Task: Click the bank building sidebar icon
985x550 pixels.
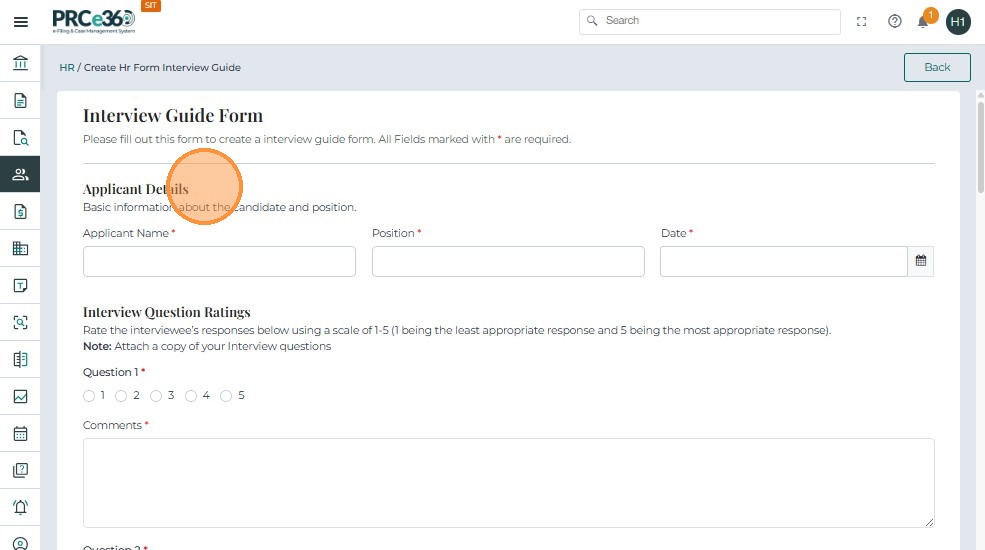Action: [x=20, y=64]
